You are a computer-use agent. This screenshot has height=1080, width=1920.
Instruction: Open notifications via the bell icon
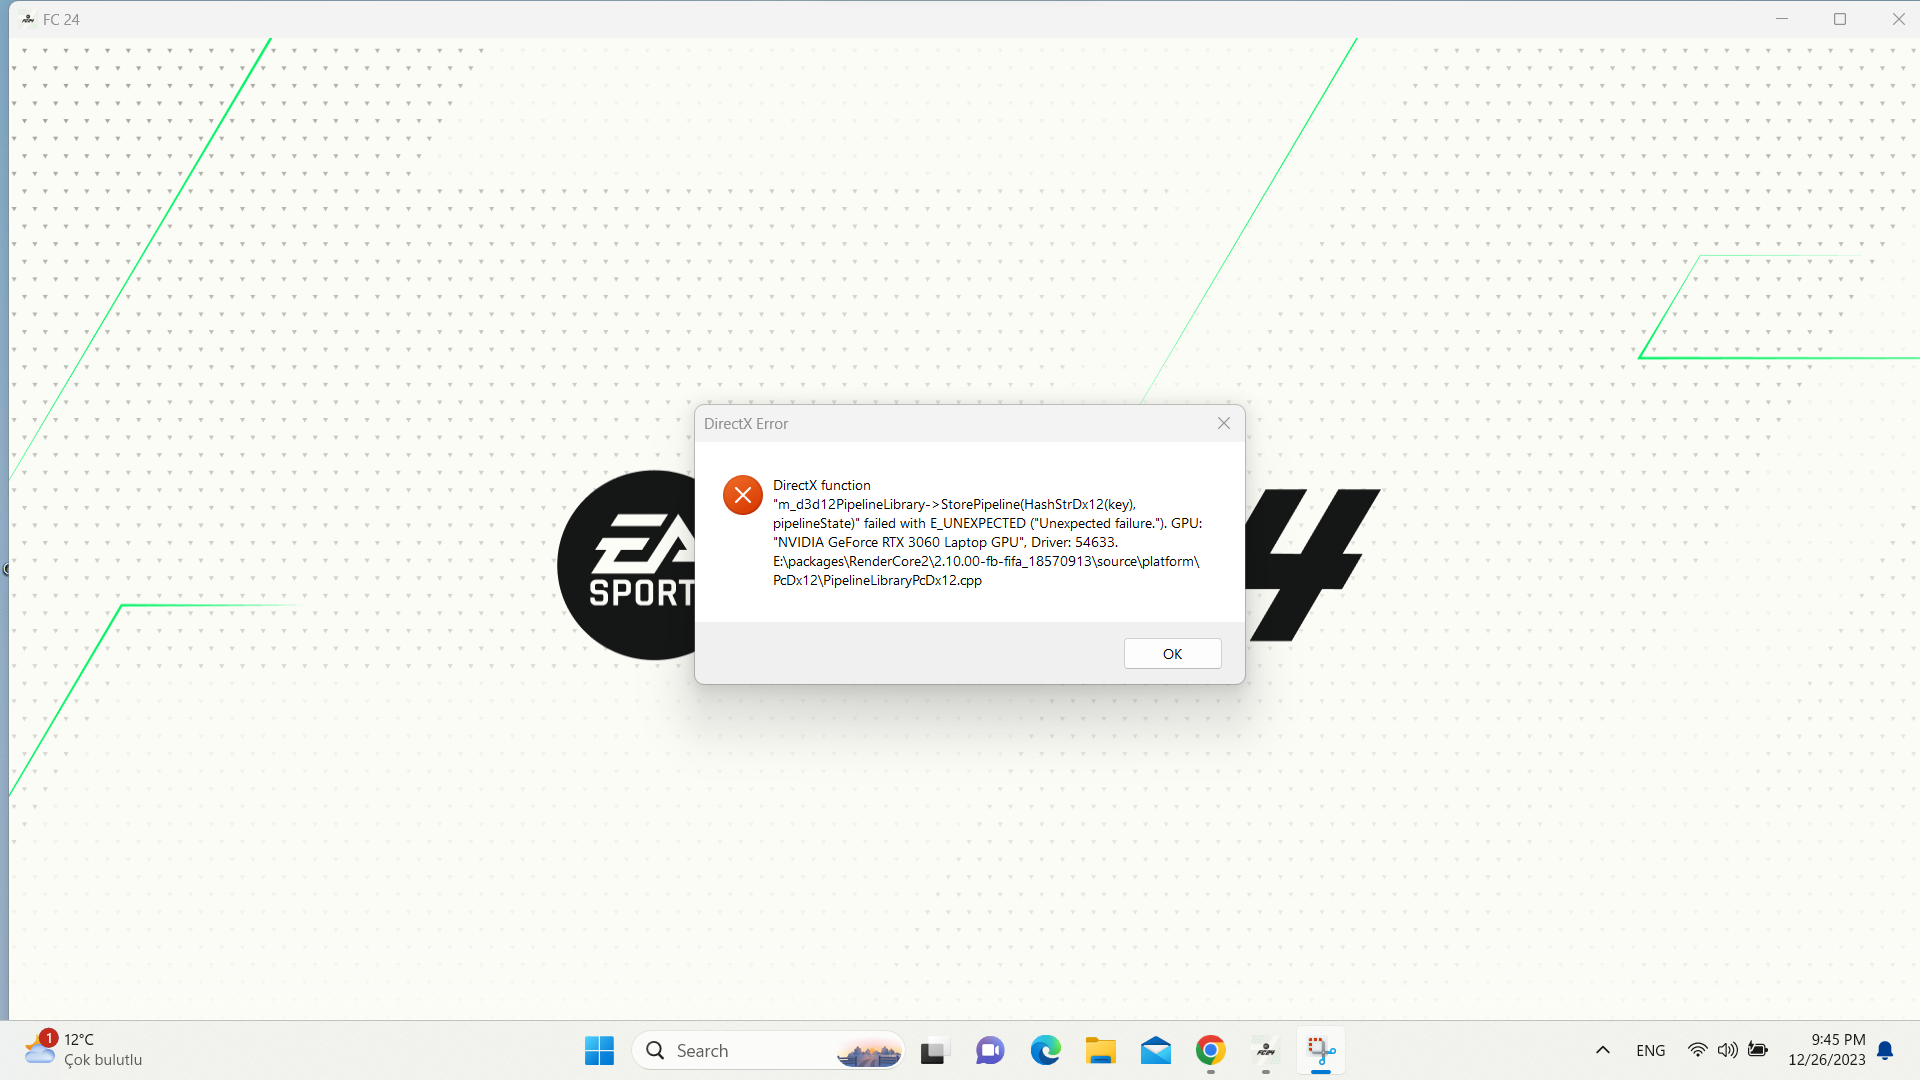pyautogui.click(x=1885, y=1051)
